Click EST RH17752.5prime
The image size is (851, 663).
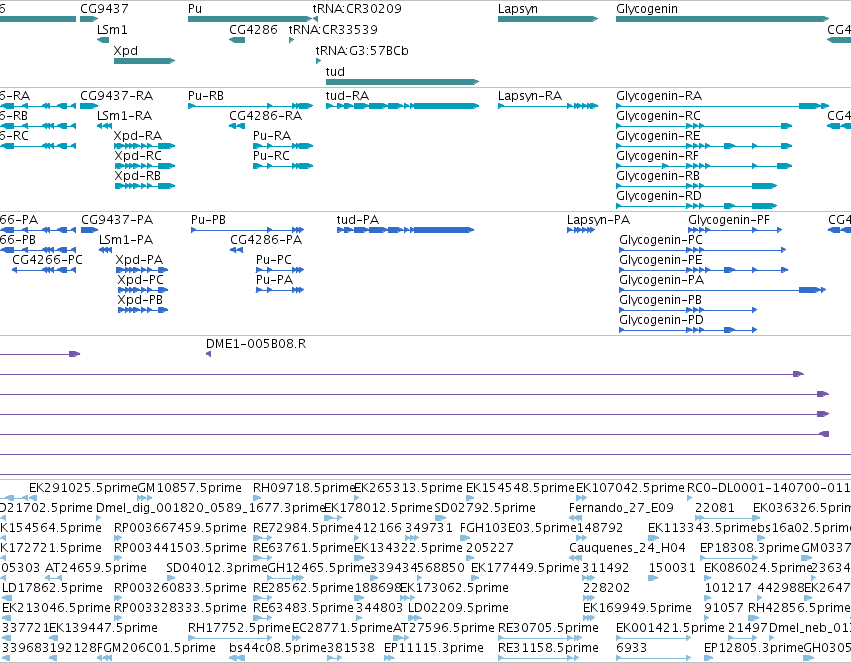click(x=239, y=628)
